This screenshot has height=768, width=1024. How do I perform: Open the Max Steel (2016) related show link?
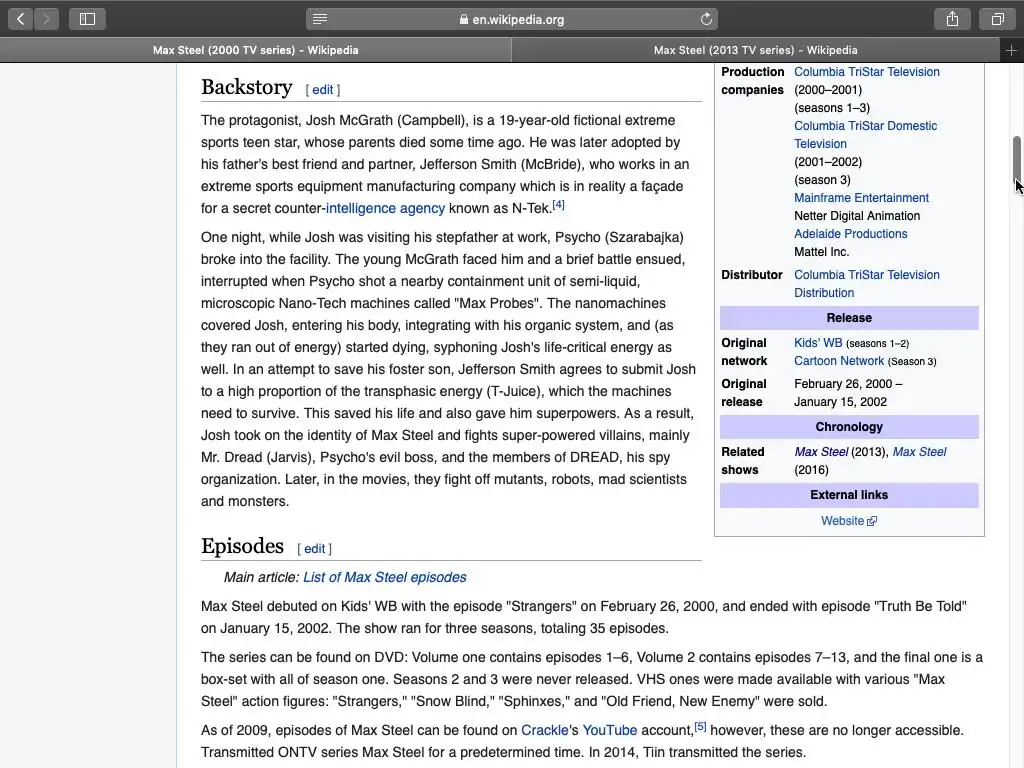pos(919,452)
